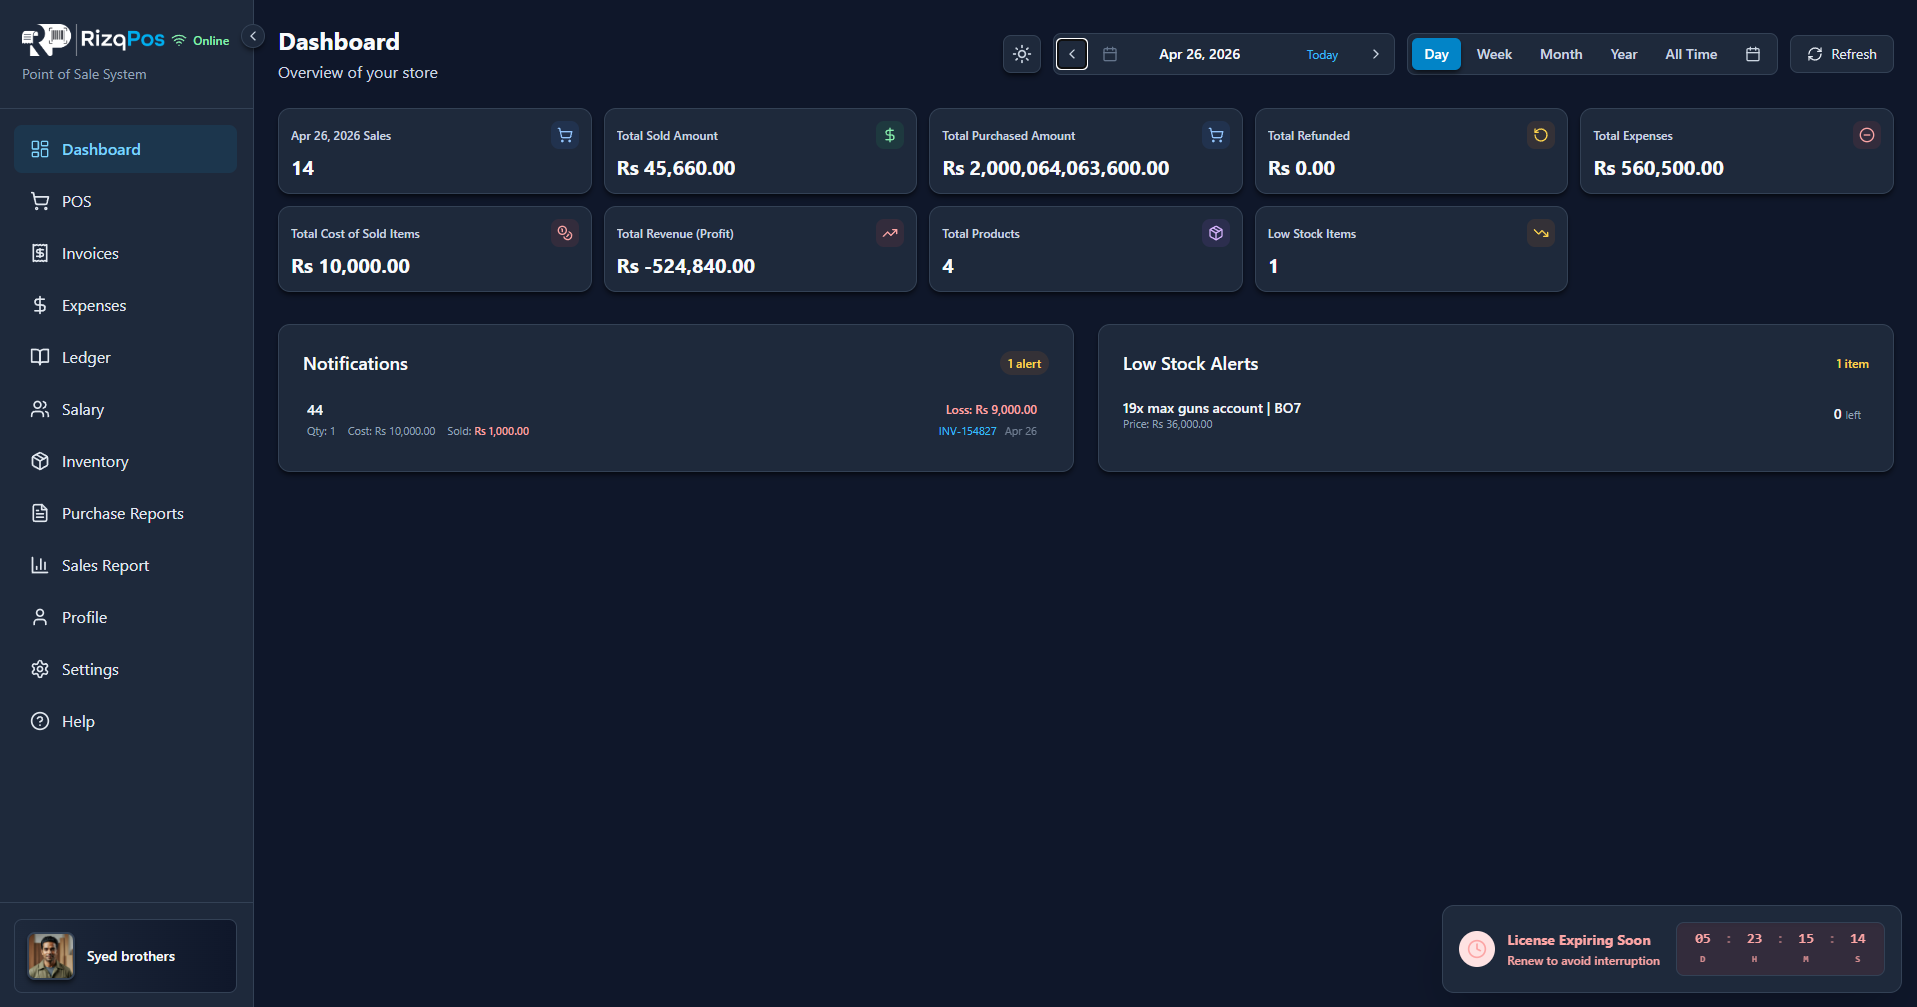The height and width of the screenshot is (1007, 1917).
Task: Select the Day period filter
Action: [x=1436, y=54]
